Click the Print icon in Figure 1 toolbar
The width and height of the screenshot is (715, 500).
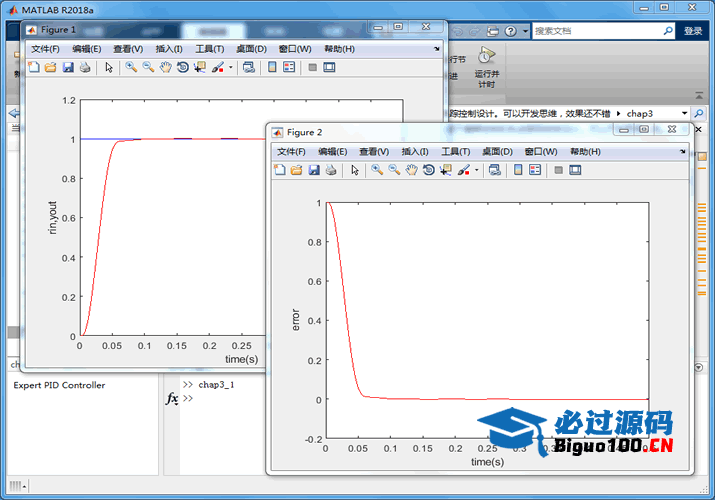[85, 68]
